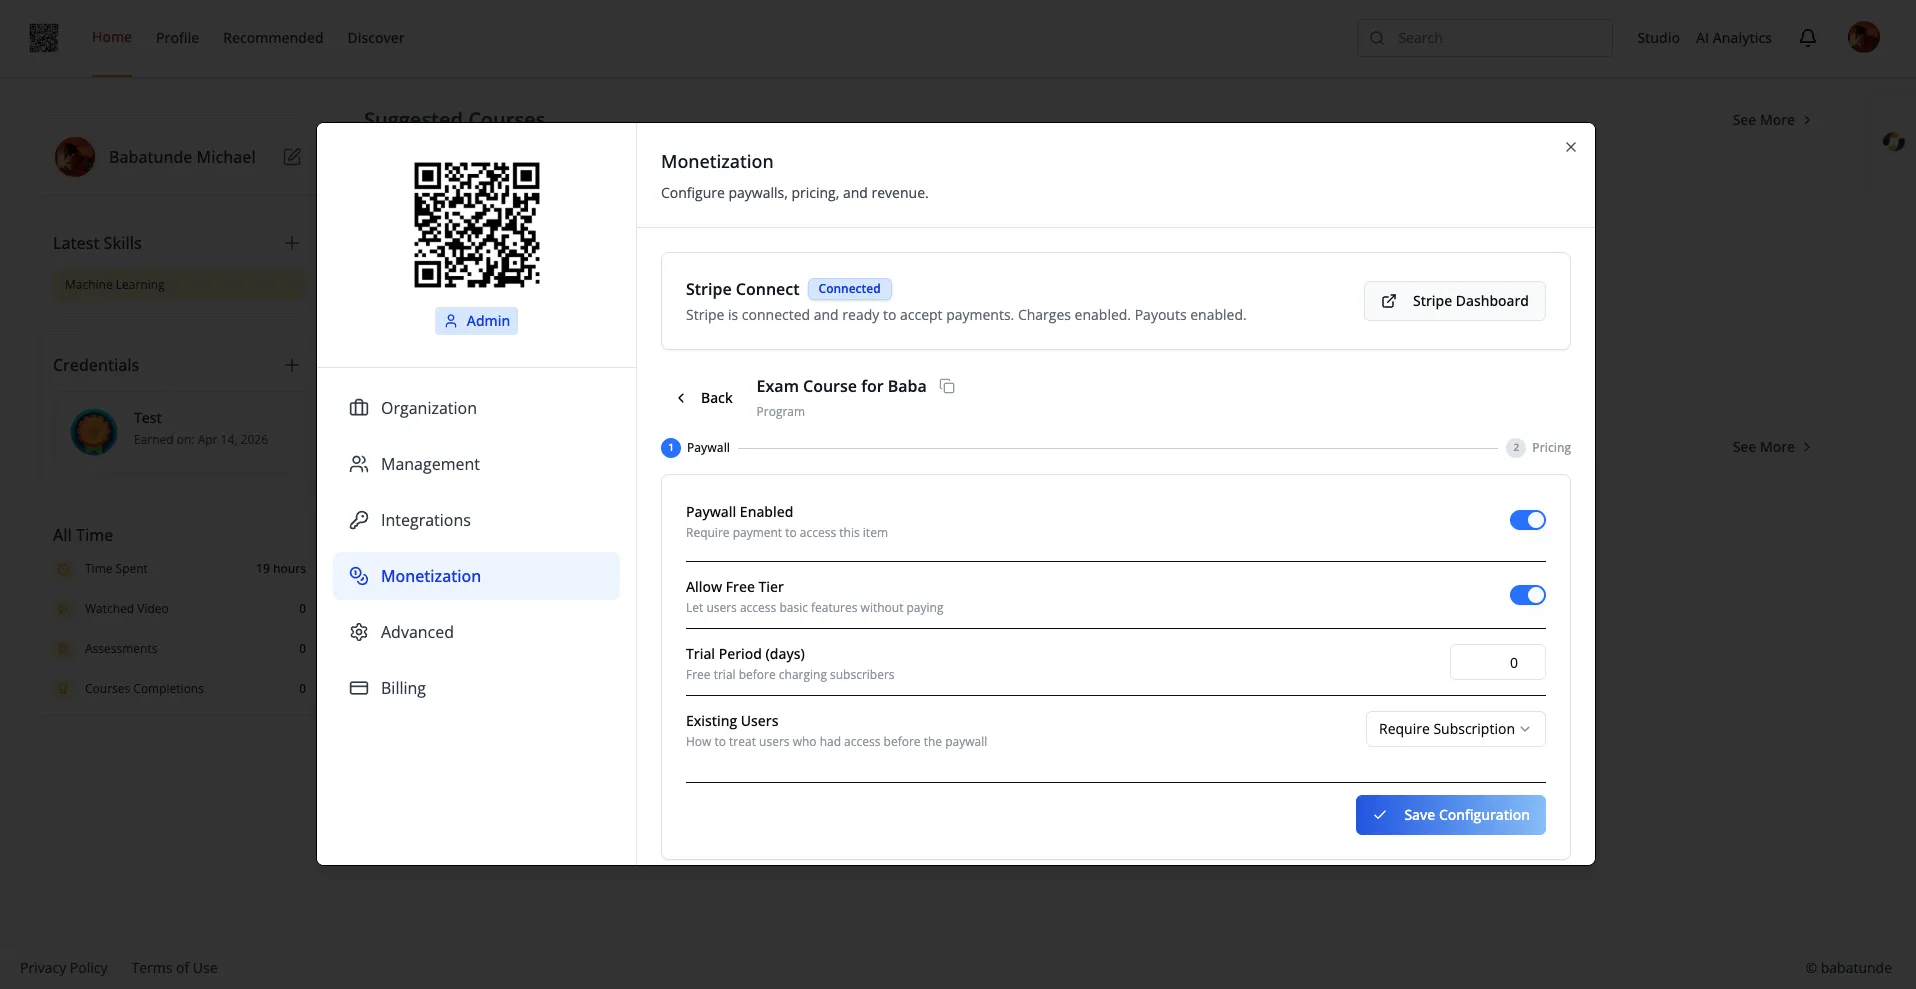Add a credential with the Credentials plus

(x=292, y=365)
